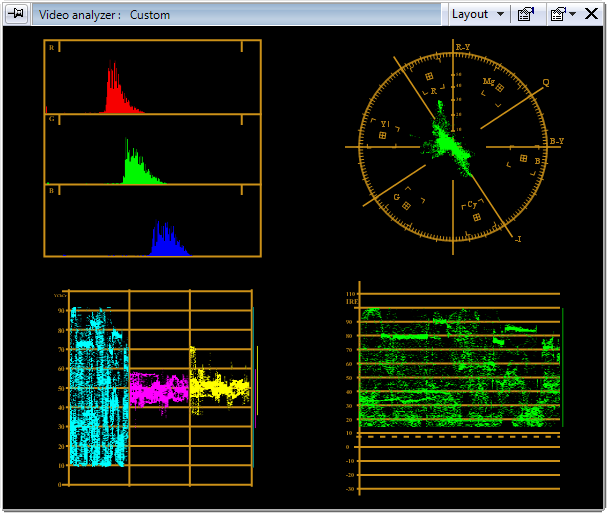
Task: Click the yellow target box near 'Yl'
Action: point(382,135)
